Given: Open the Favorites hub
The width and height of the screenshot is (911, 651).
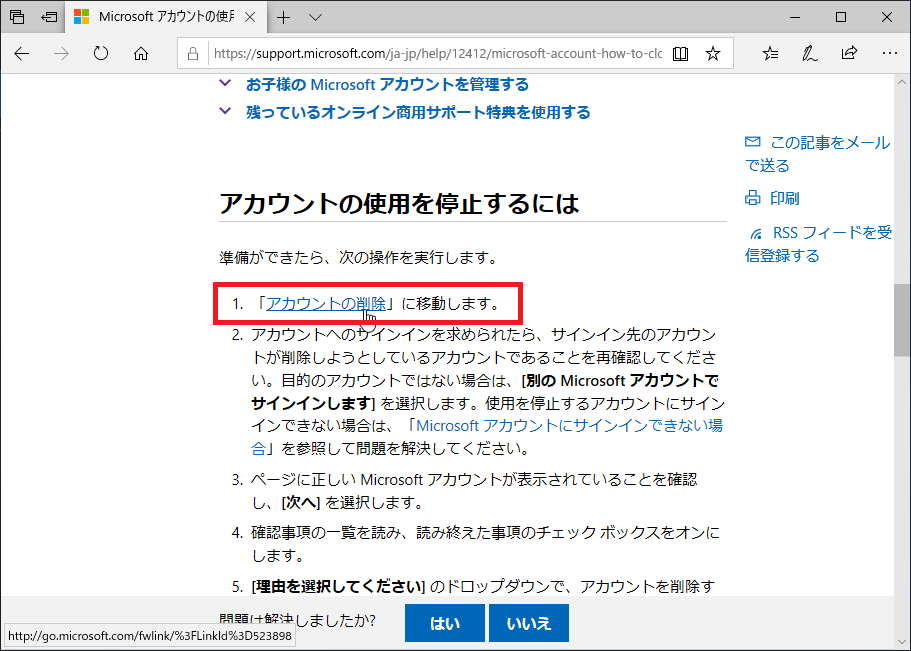Looking at the screenshot, I should pos(770,54).
